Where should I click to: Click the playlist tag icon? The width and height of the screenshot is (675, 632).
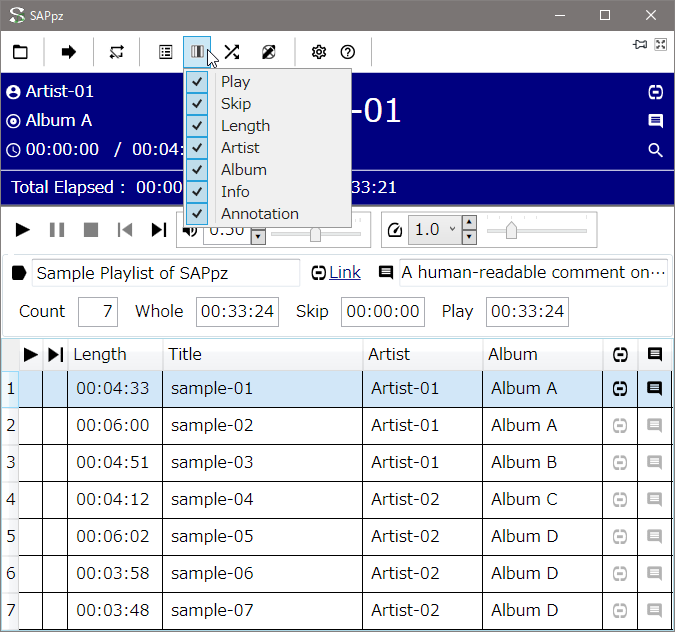(x=19, y=273)
